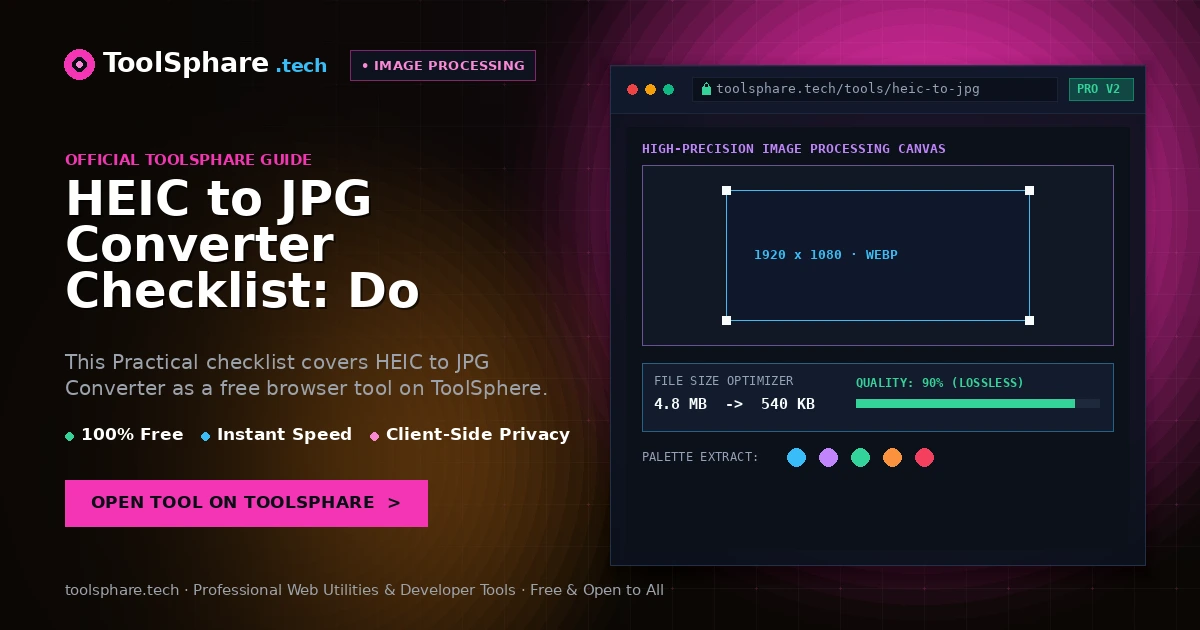Click the Instant Speed feature text
1200x630 pixels.
284,434
